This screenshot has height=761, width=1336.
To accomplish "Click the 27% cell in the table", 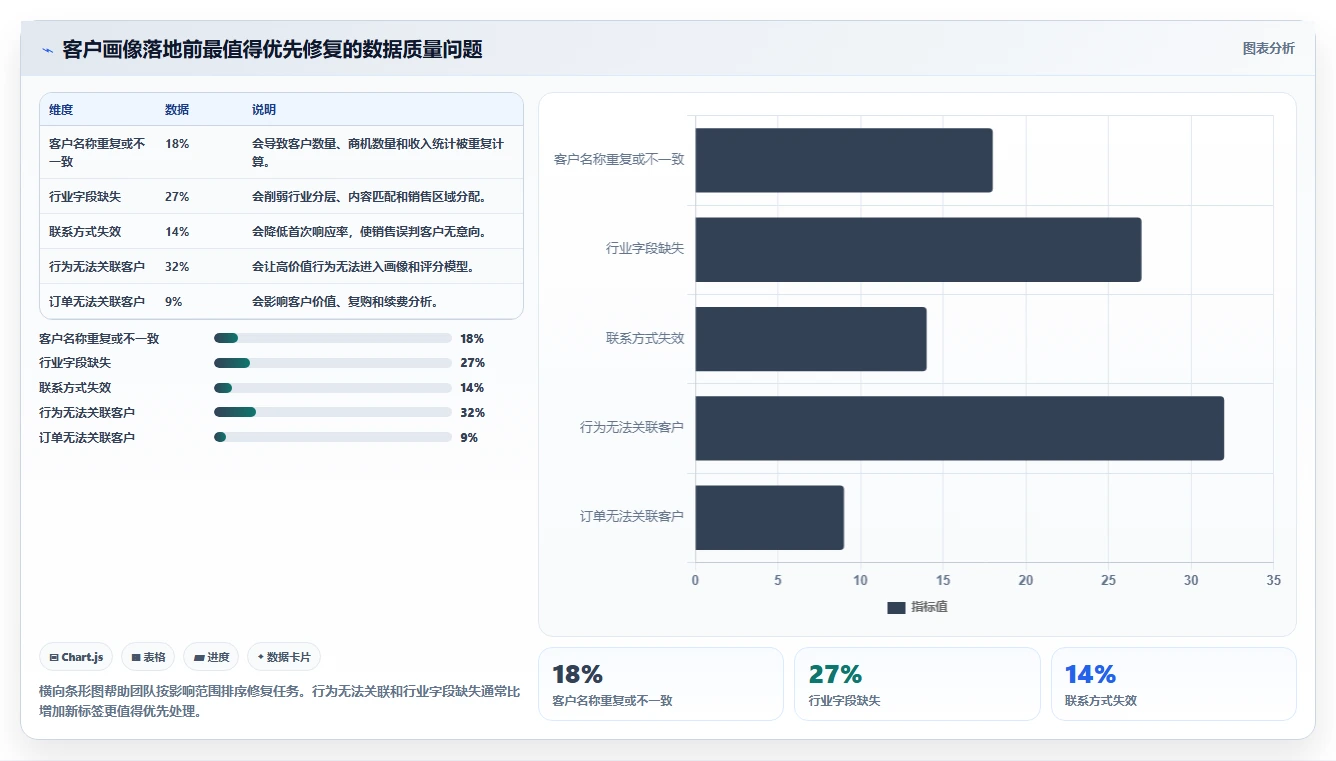I will (x=177, y=197).
